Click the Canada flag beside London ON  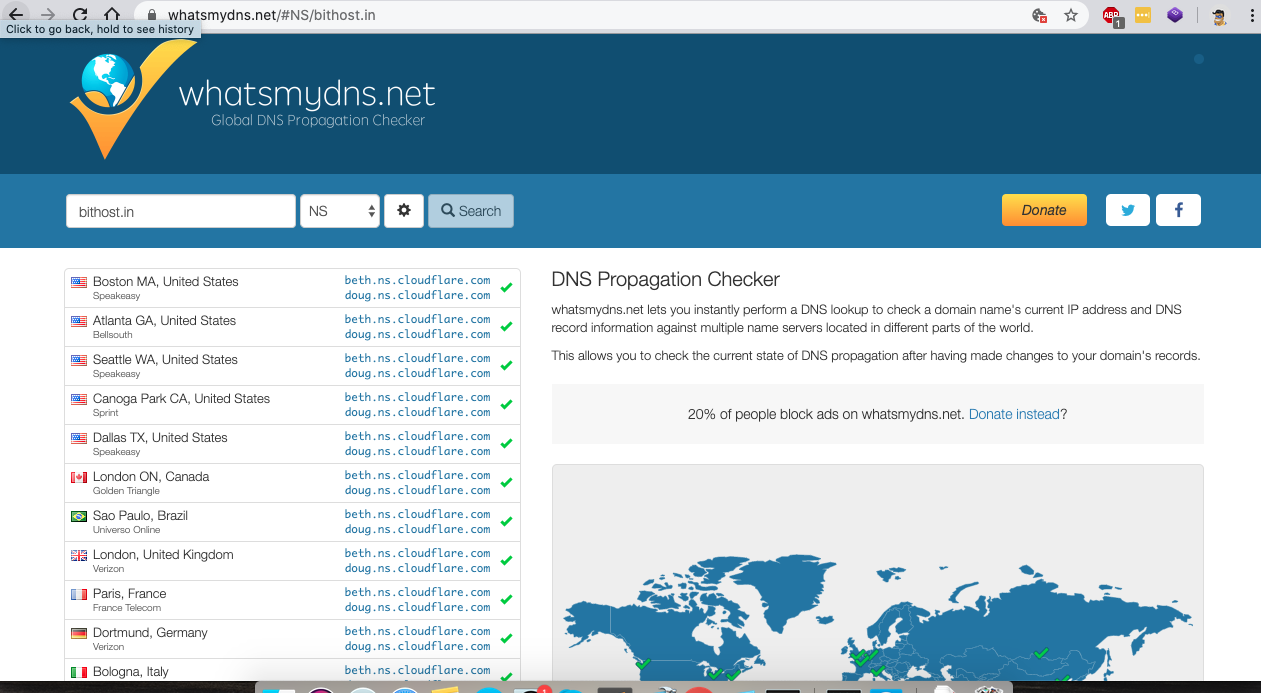pos(79,477)
